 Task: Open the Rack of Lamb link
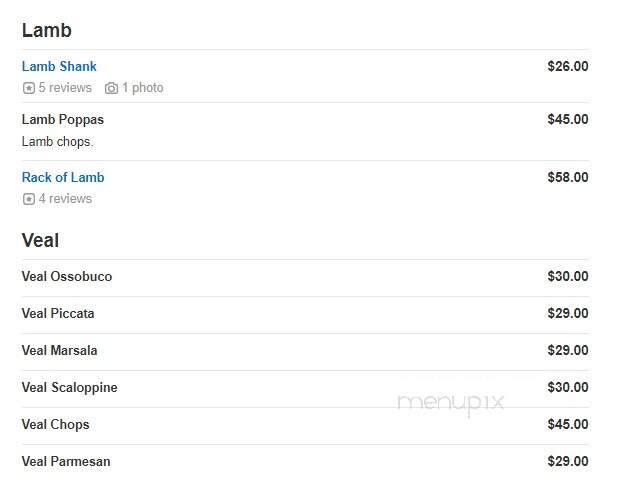coord(63,177)
